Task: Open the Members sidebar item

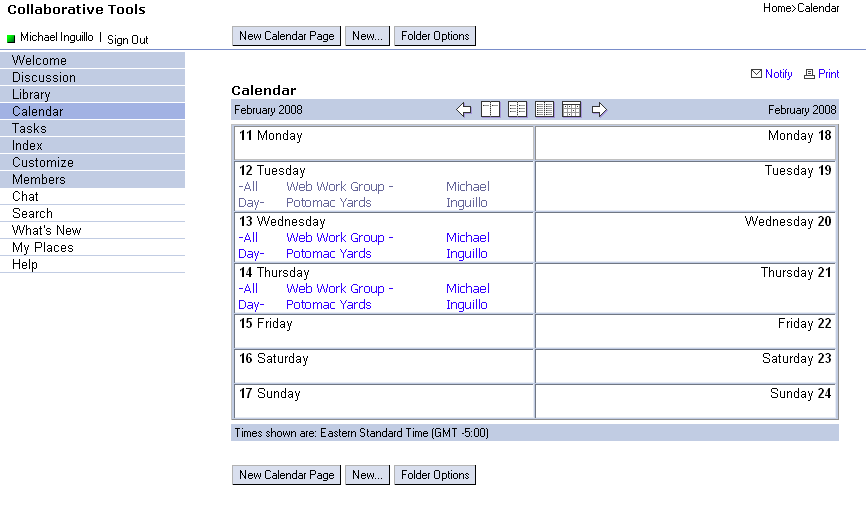Action: coord(39,180)
